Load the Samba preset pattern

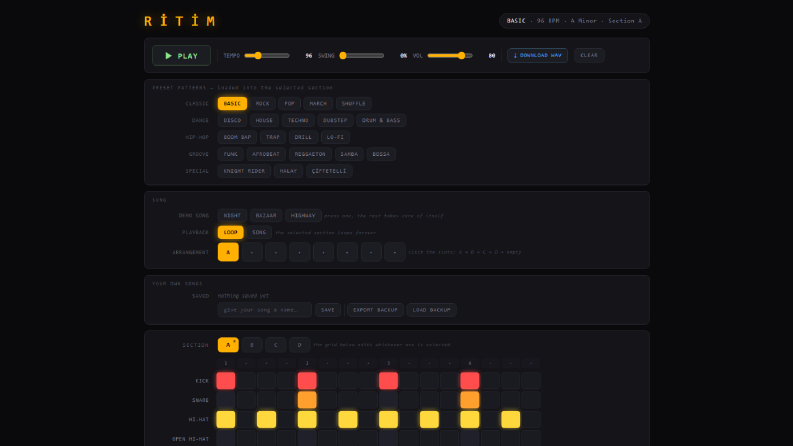coord(349,154)
